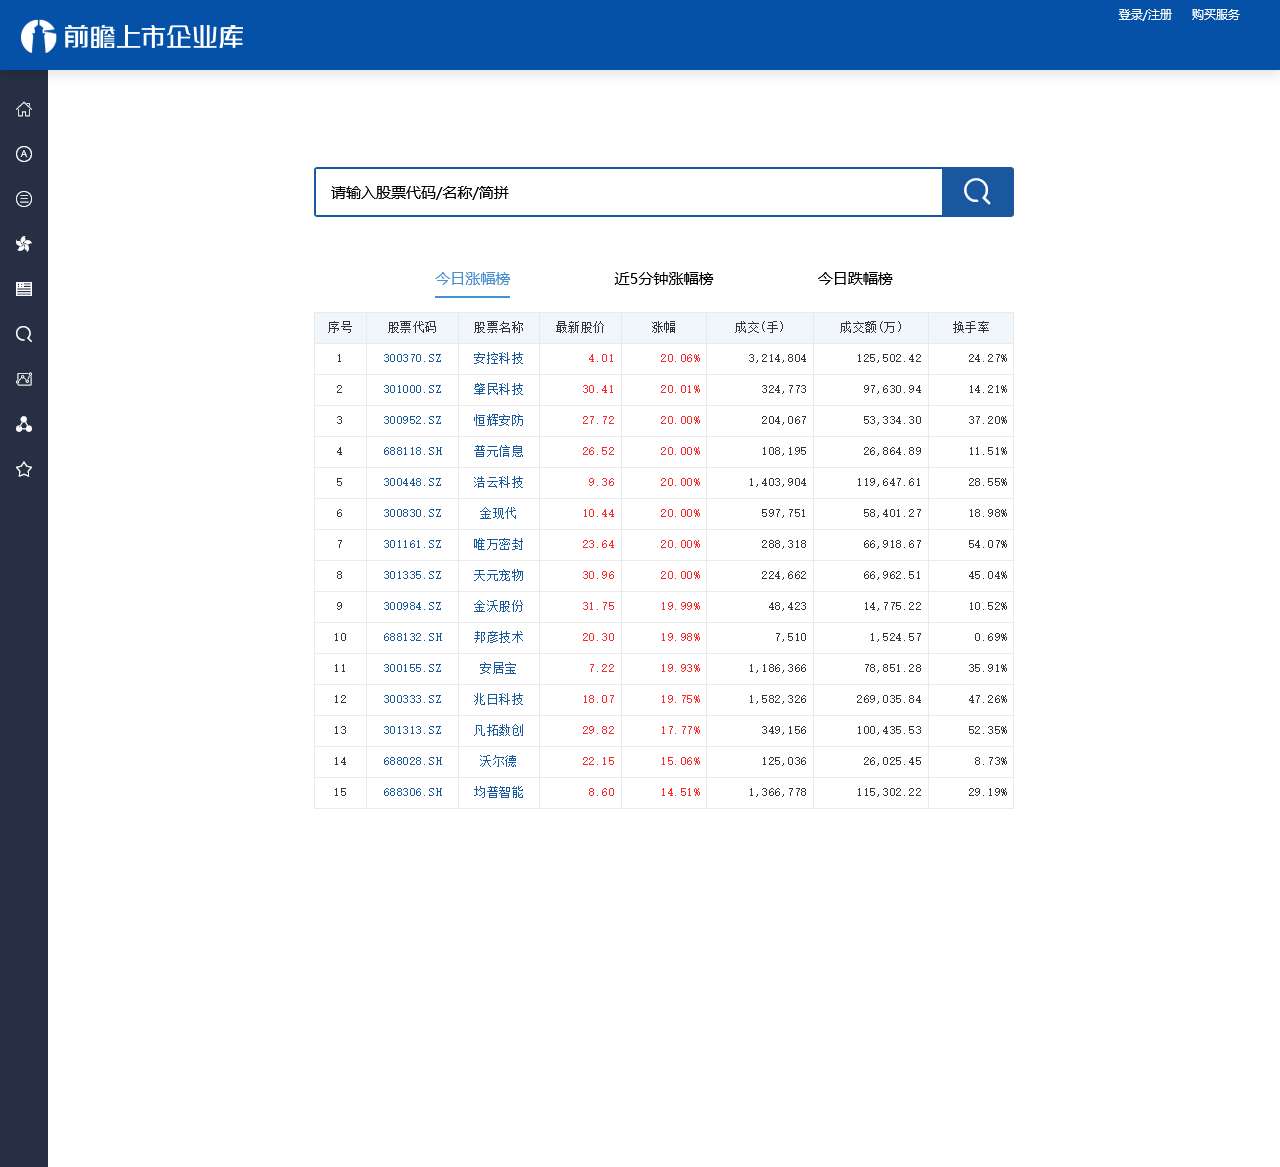The image size is (1280, 1167).
Task: Open stock code 688118.SH link
Action: click(x=412, y=451)
